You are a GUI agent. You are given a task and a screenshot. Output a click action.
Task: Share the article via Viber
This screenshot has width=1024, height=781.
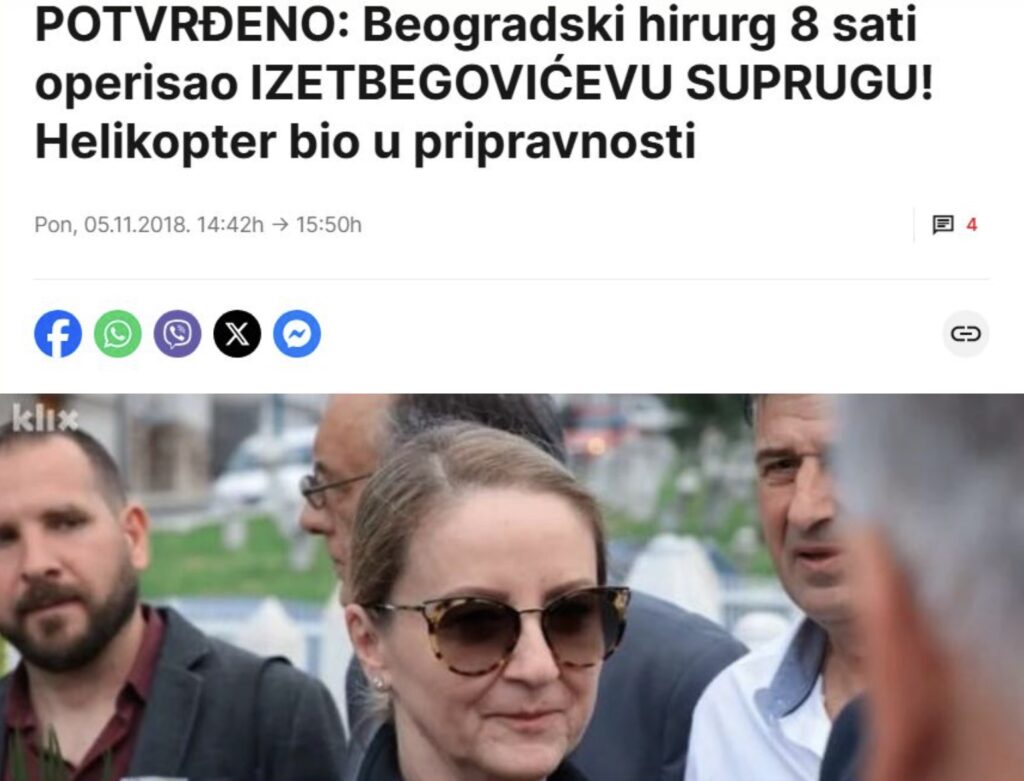tap(178, 334)
